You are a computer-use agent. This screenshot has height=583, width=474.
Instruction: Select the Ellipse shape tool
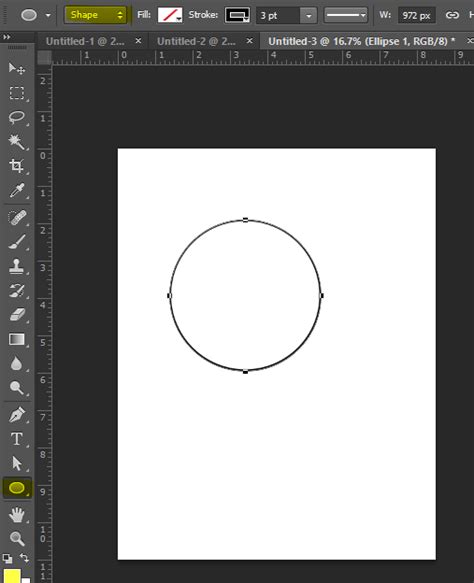tap(17, 488)
